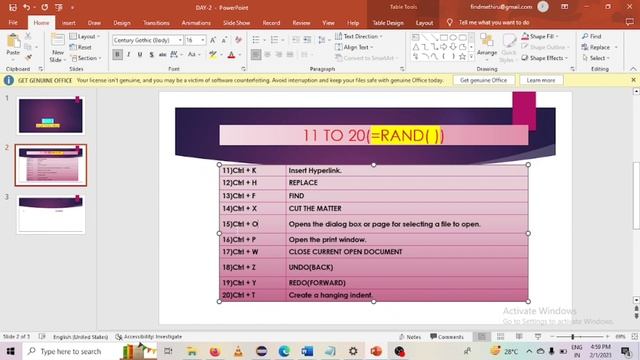This screenshot has width=640, height=360.
Task: Click Find in Editing group
Action: (x=591, y=36)
